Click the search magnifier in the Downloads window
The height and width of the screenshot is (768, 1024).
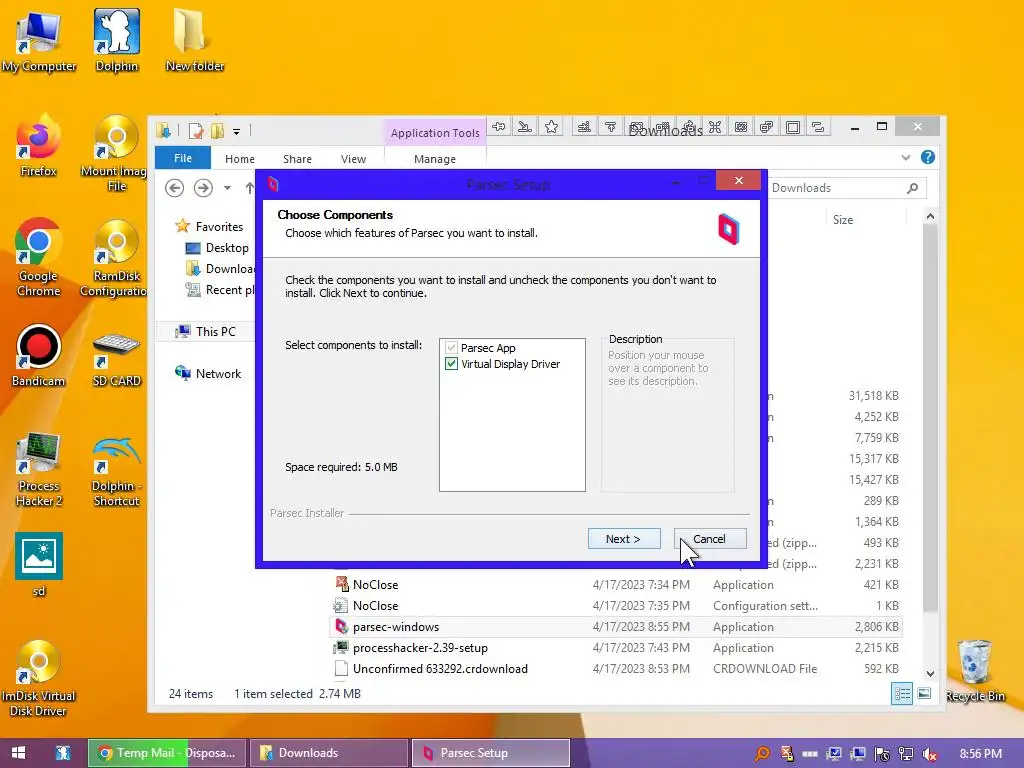pyautogui.click(x=912, y=188)
